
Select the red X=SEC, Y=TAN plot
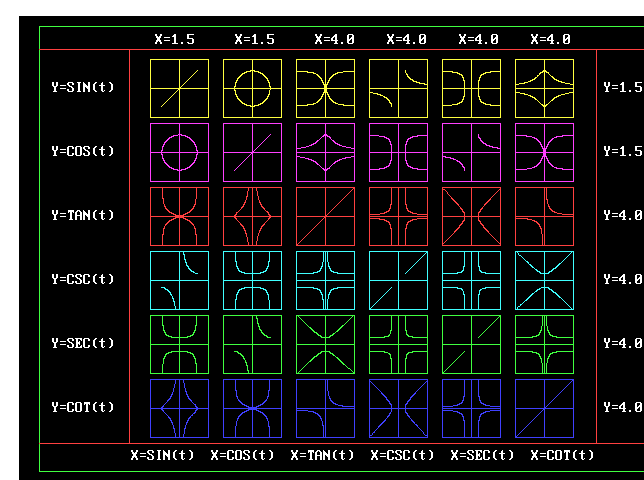(x=472, y=216)
